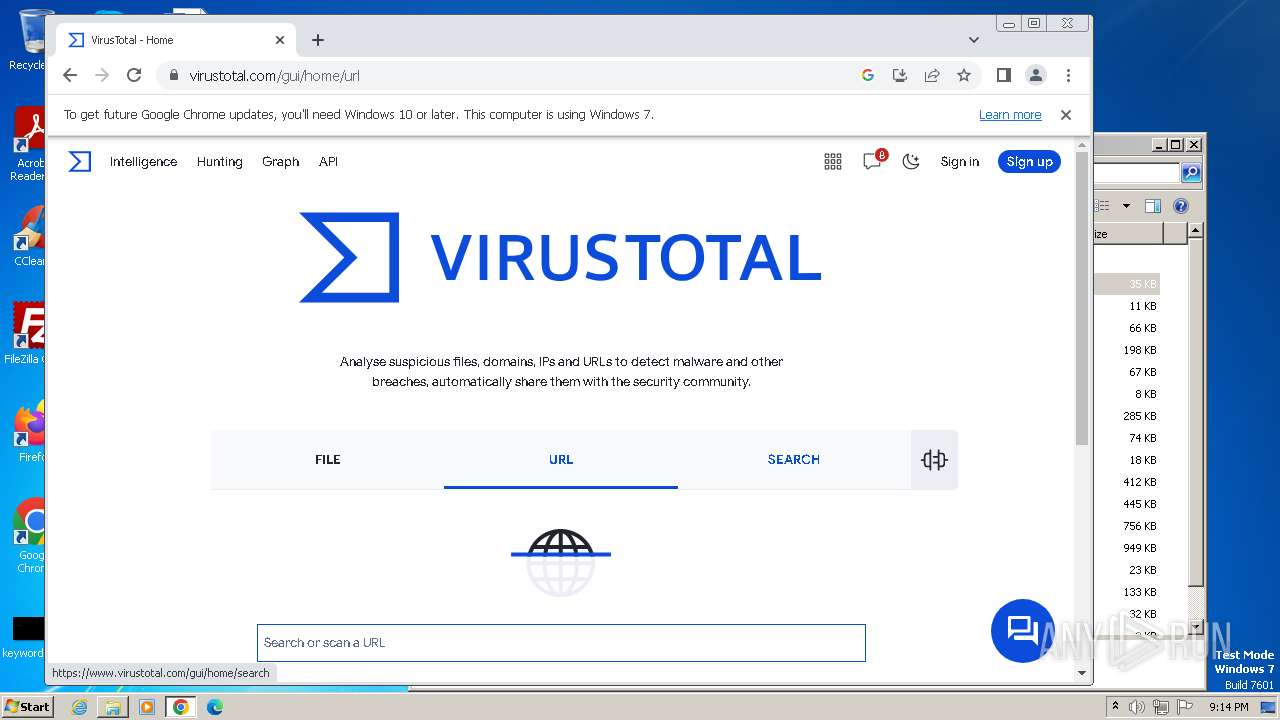Open the media player taskbar icon
Screen dimensions: 1280x720
[x=147, y=707]
